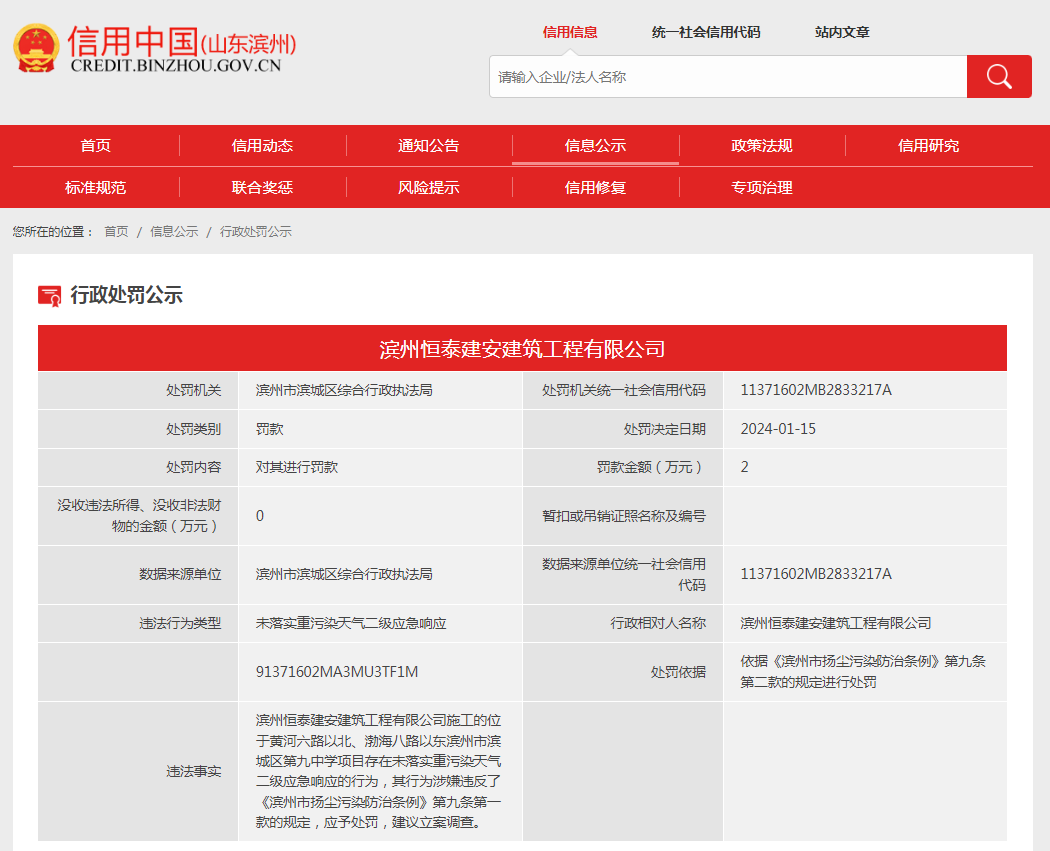
Task: Open the 风险提示 menu item
Action: [429, 187]
